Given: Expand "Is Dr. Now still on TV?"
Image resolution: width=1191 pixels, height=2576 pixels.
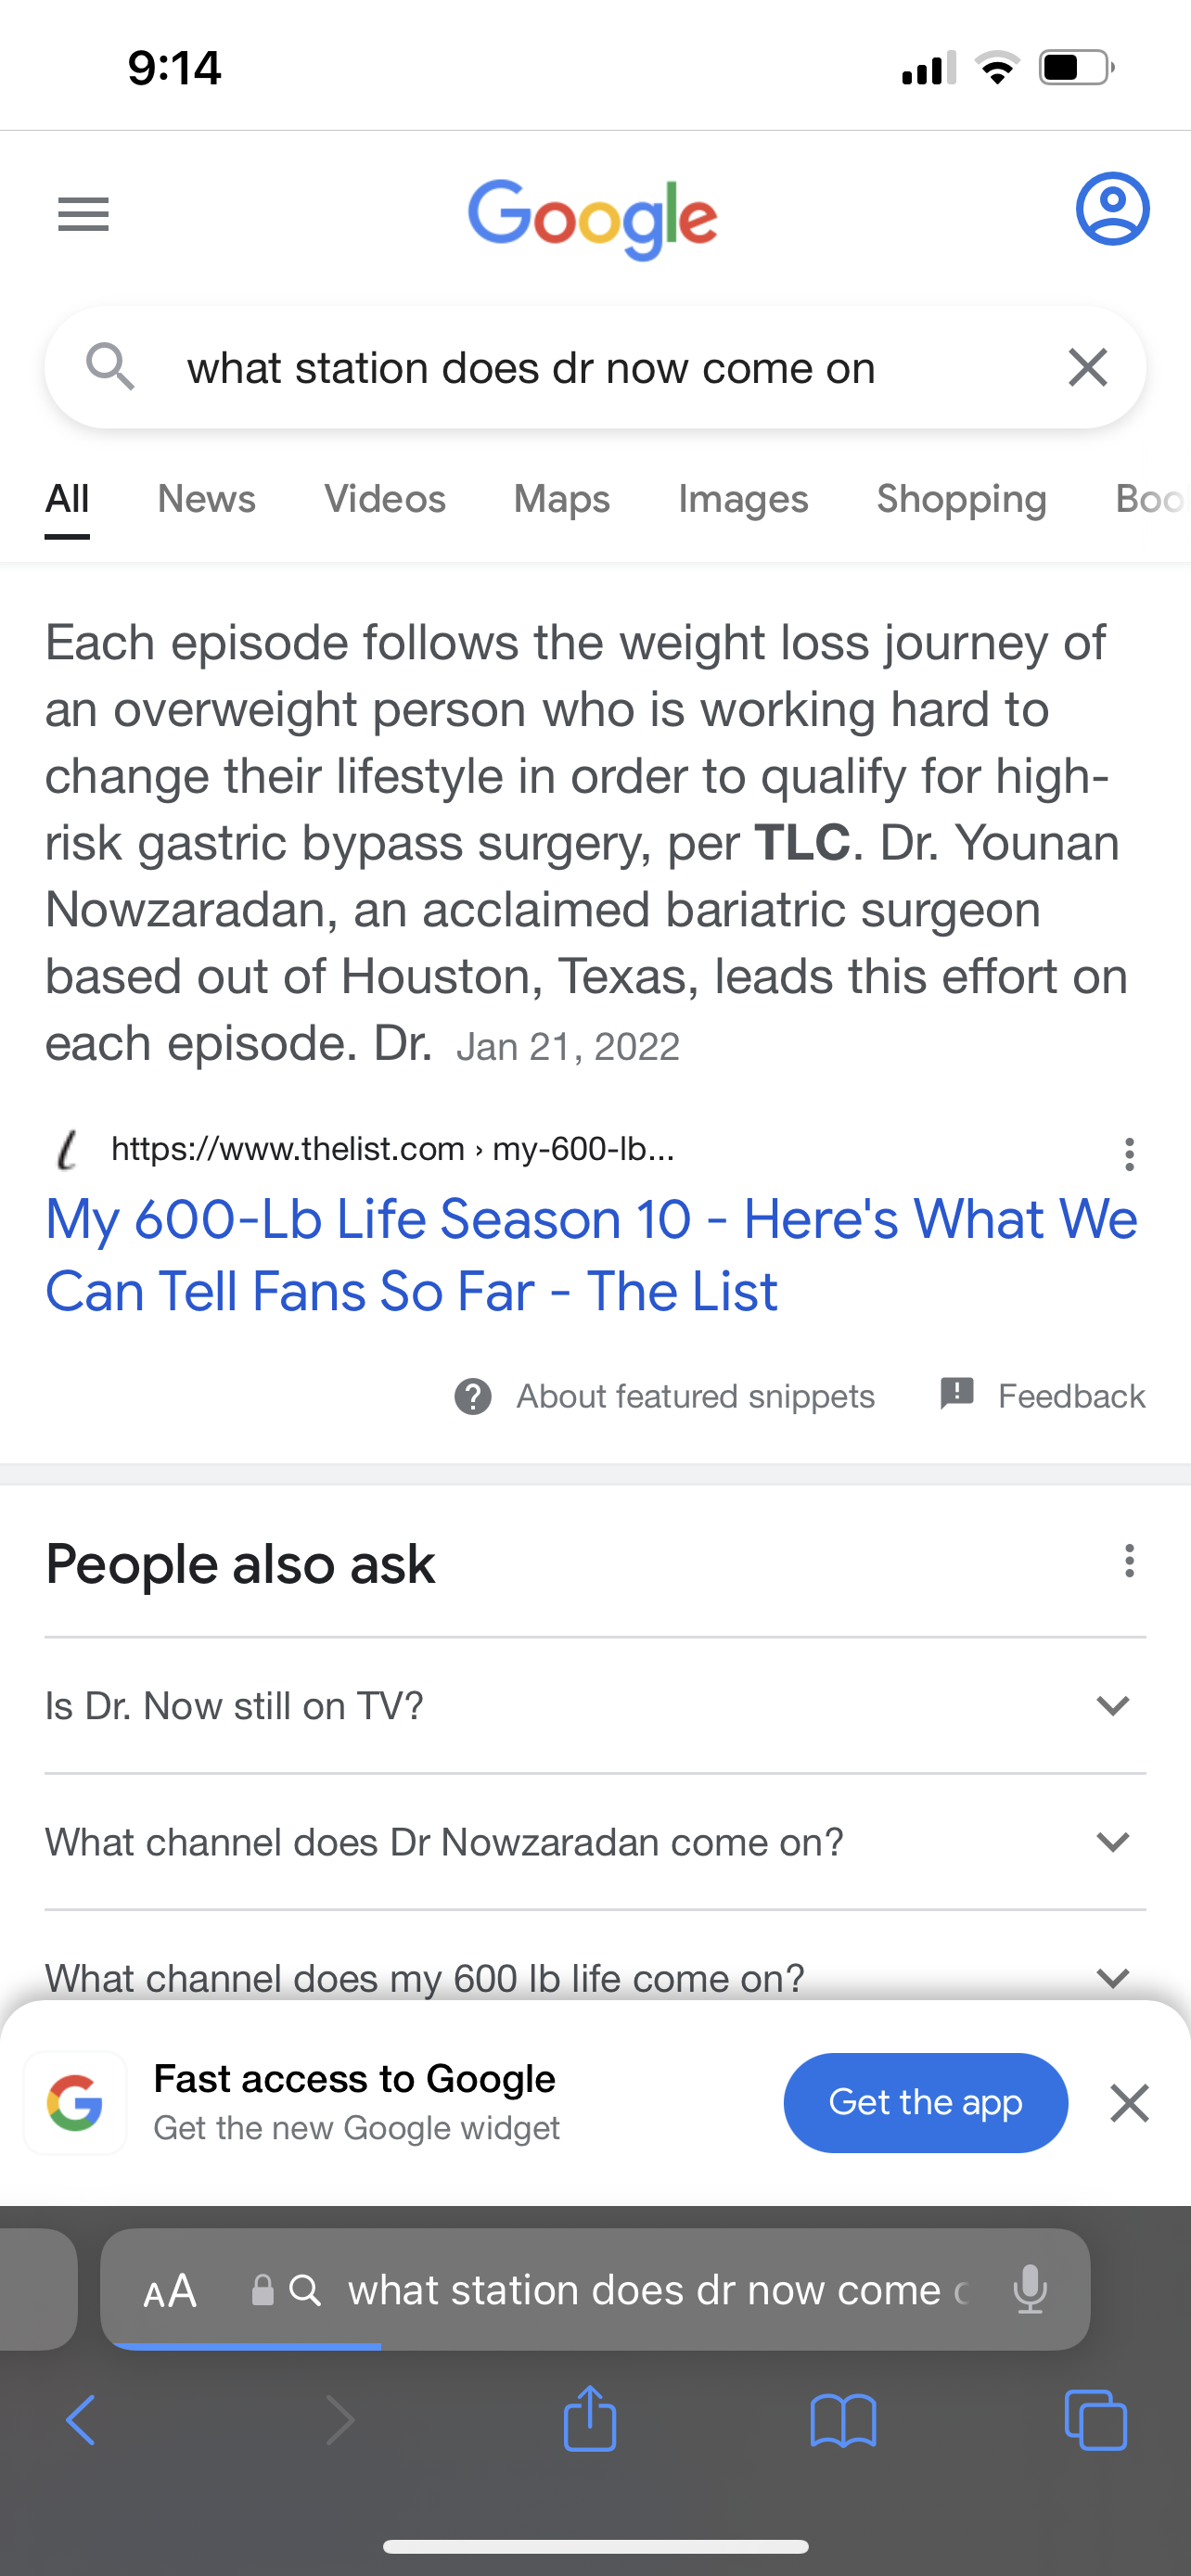Looking at the screenshot, I should click(x=594, y=1706).
